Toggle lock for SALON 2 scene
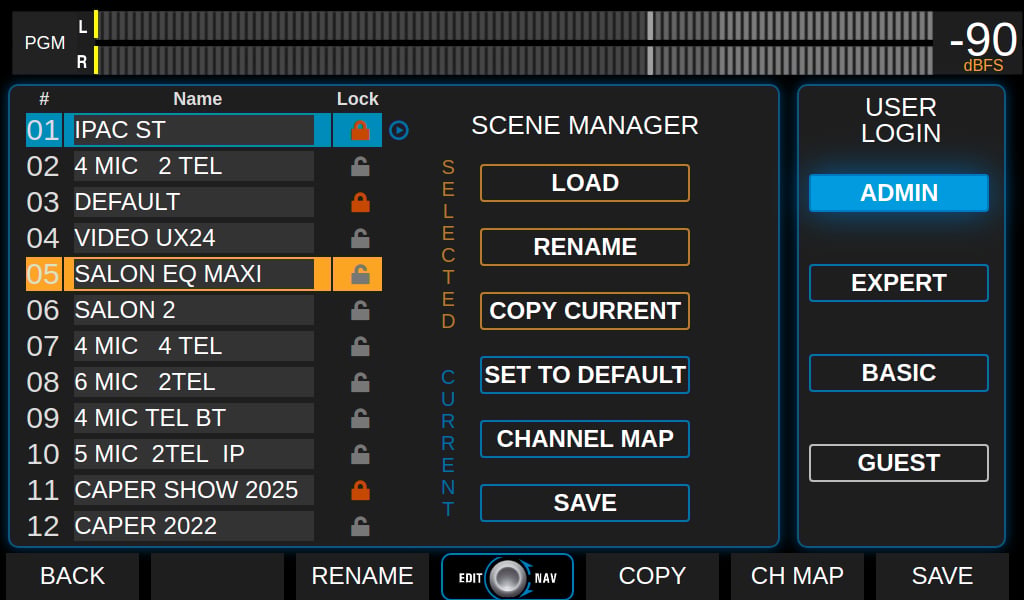Image resolution: width=1024 pixels, height=600 pixels. (360, 309)
